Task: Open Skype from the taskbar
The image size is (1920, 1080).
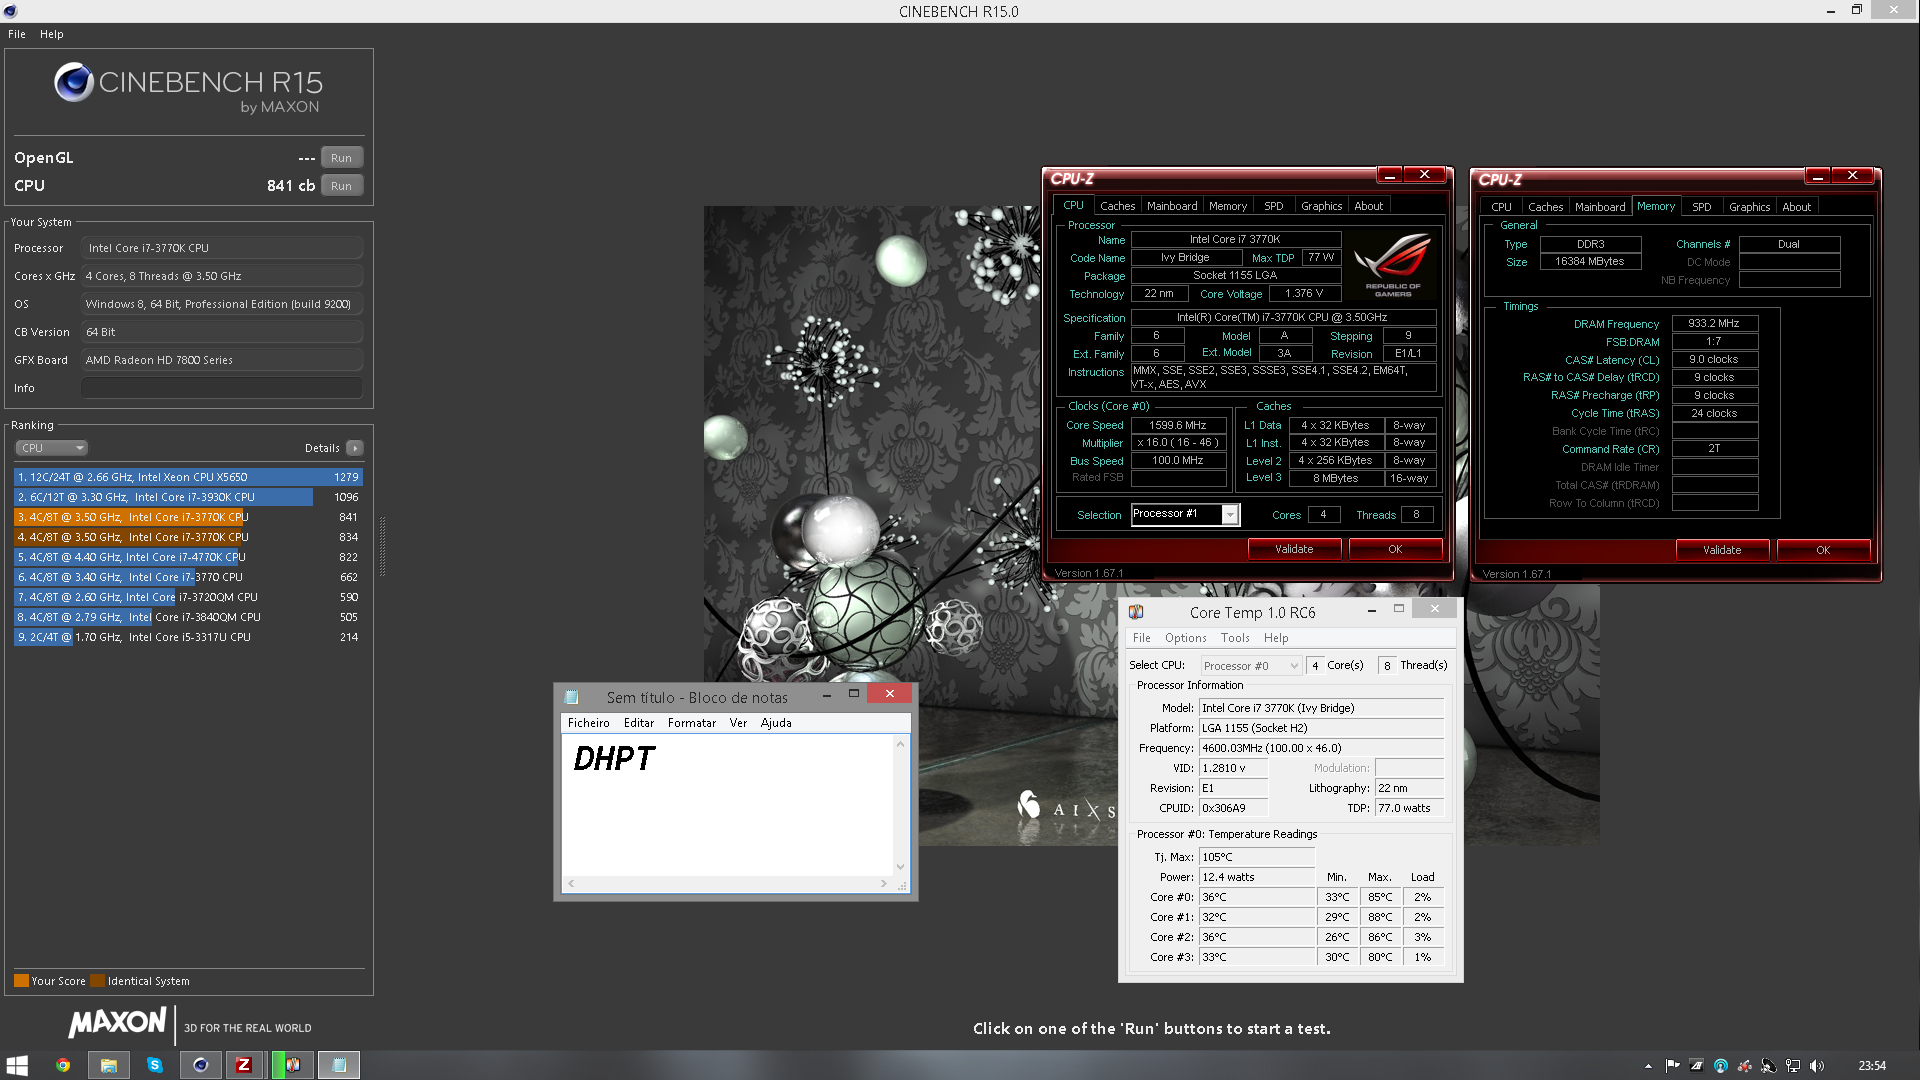Action: [155, 1065]
